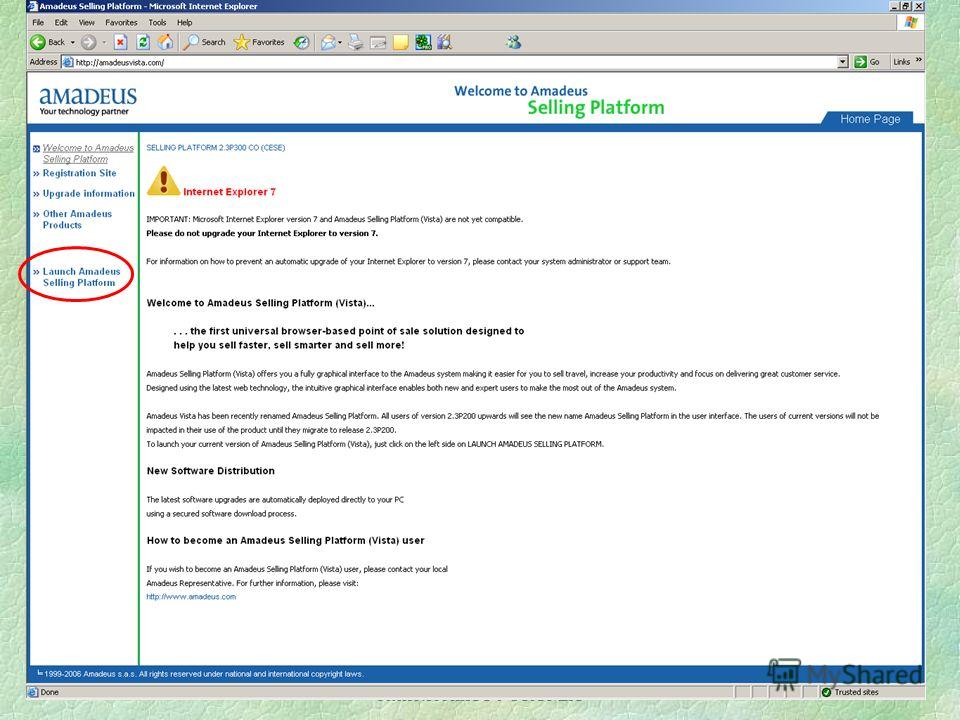The height and width of the screenshot is (720, 960).
Task: Open Welcome to Amadeus Selling Platform link
Action: coord(88,153)
